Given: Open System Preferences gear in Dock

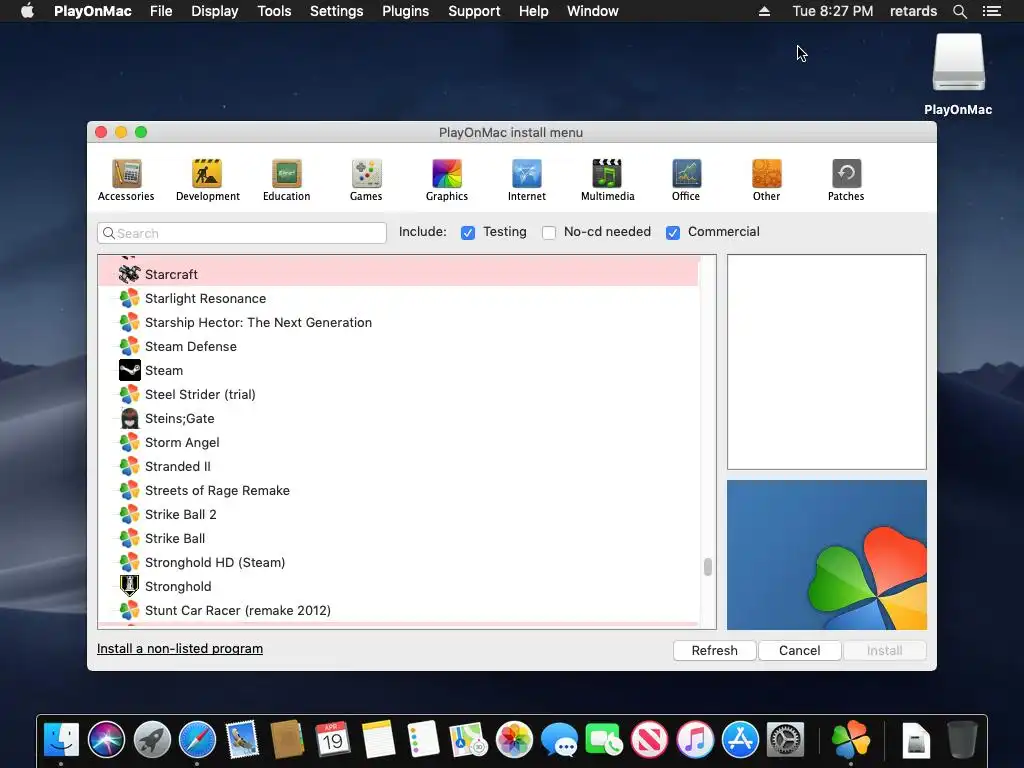Looking at the screenshot, I should 785,740.
